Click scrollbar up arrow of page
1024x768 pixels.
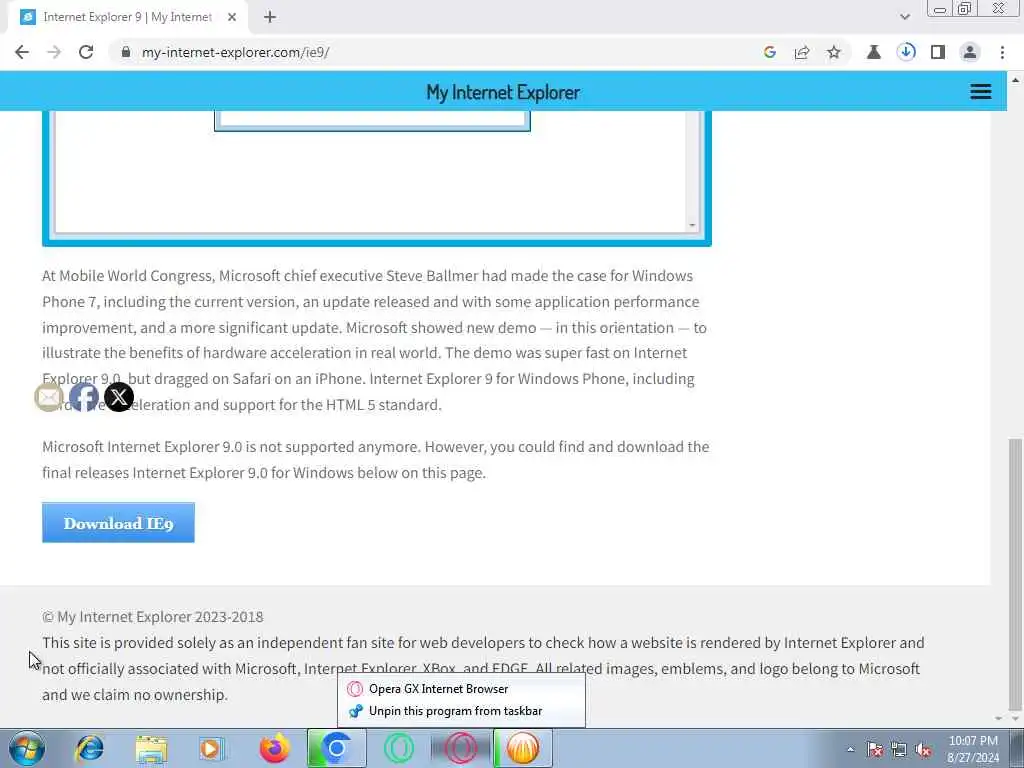tap(1015, 80)
